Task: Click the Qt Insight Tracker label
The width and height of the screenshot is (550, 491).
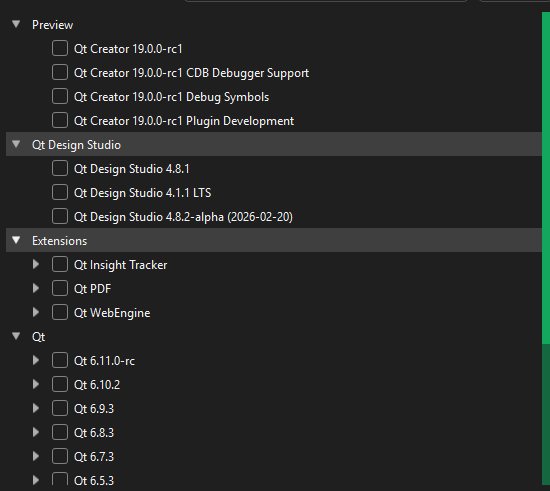Action: click(x=120, y=265)
